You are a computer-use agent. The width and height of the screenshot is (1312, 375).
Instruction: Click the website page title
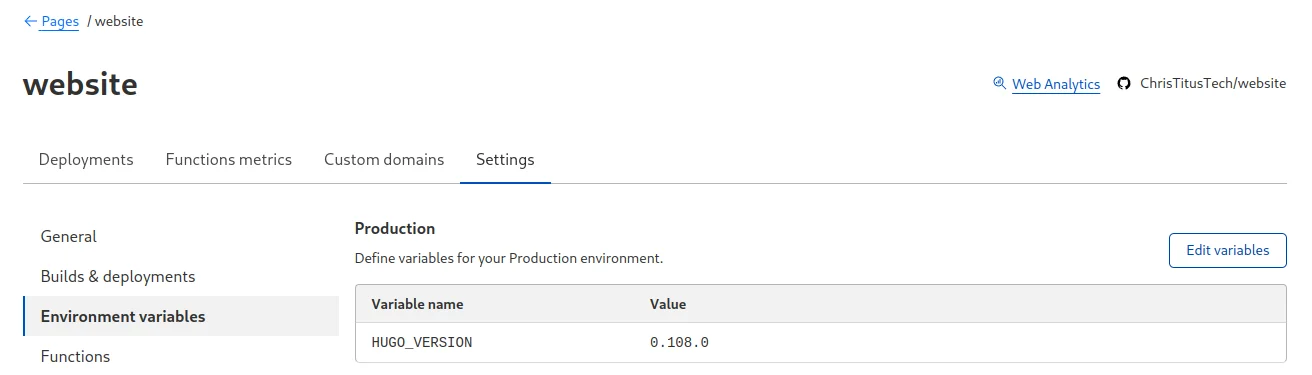[80, 85]
